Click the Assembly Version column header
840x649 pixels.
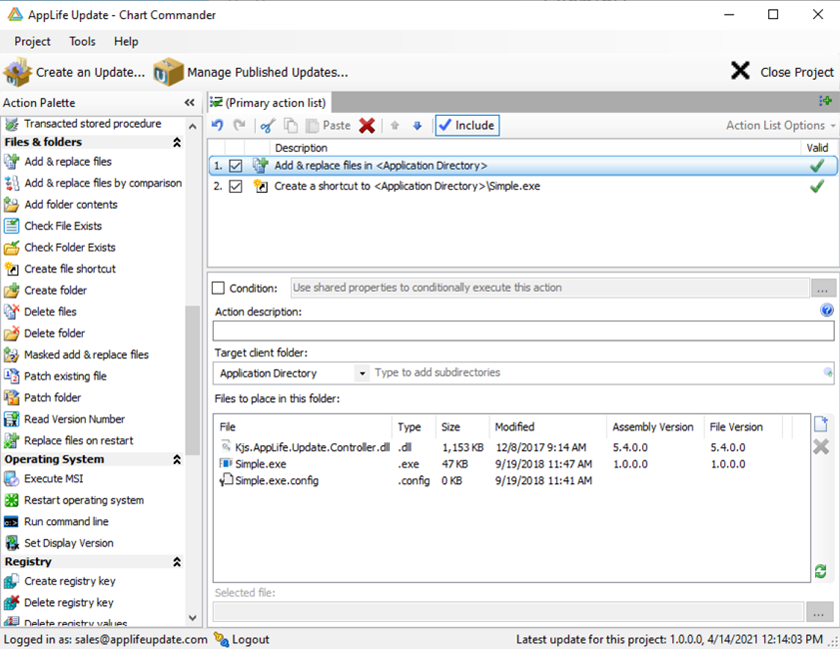click(x=653, y=427)
